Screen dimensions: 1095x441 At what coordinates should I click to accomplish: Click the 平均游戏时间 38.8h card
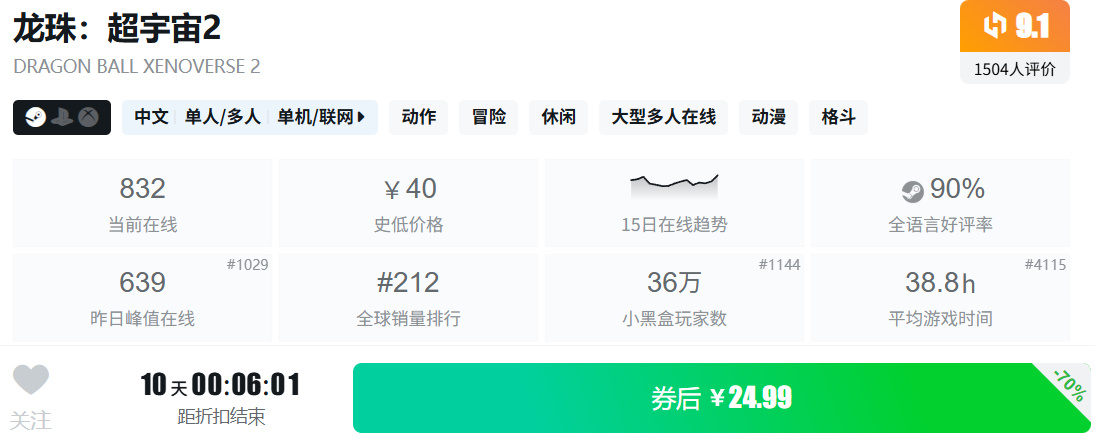(941, 297)
